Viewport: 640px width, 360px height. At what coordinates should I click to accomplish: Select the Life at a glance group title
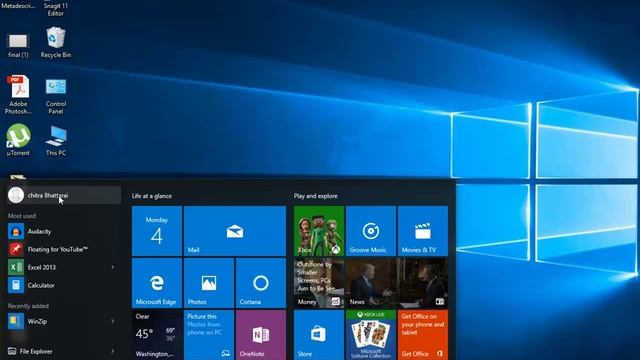[x=152, y=196]
